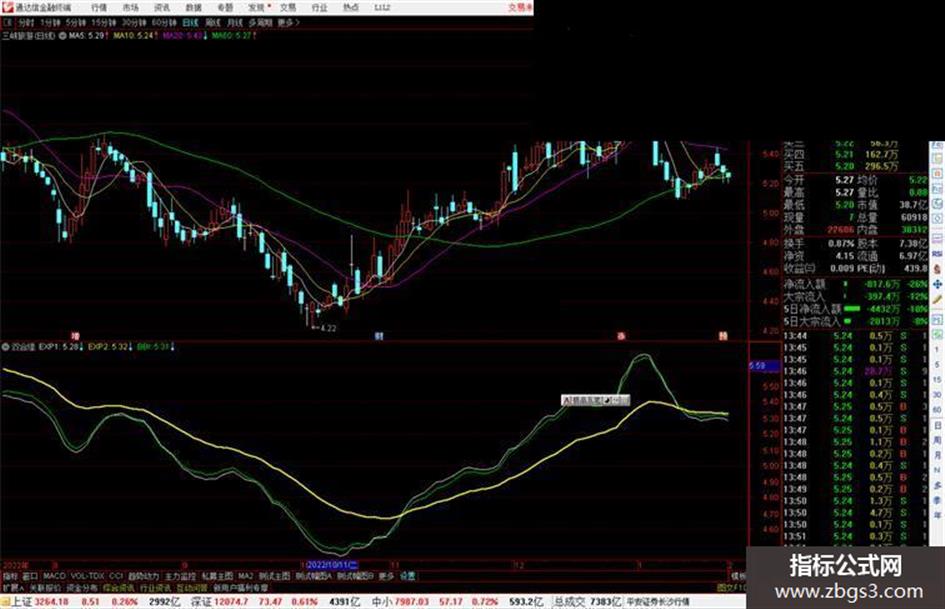
Task: Switch chart to 1分钟 period
Action: (50, 22)
